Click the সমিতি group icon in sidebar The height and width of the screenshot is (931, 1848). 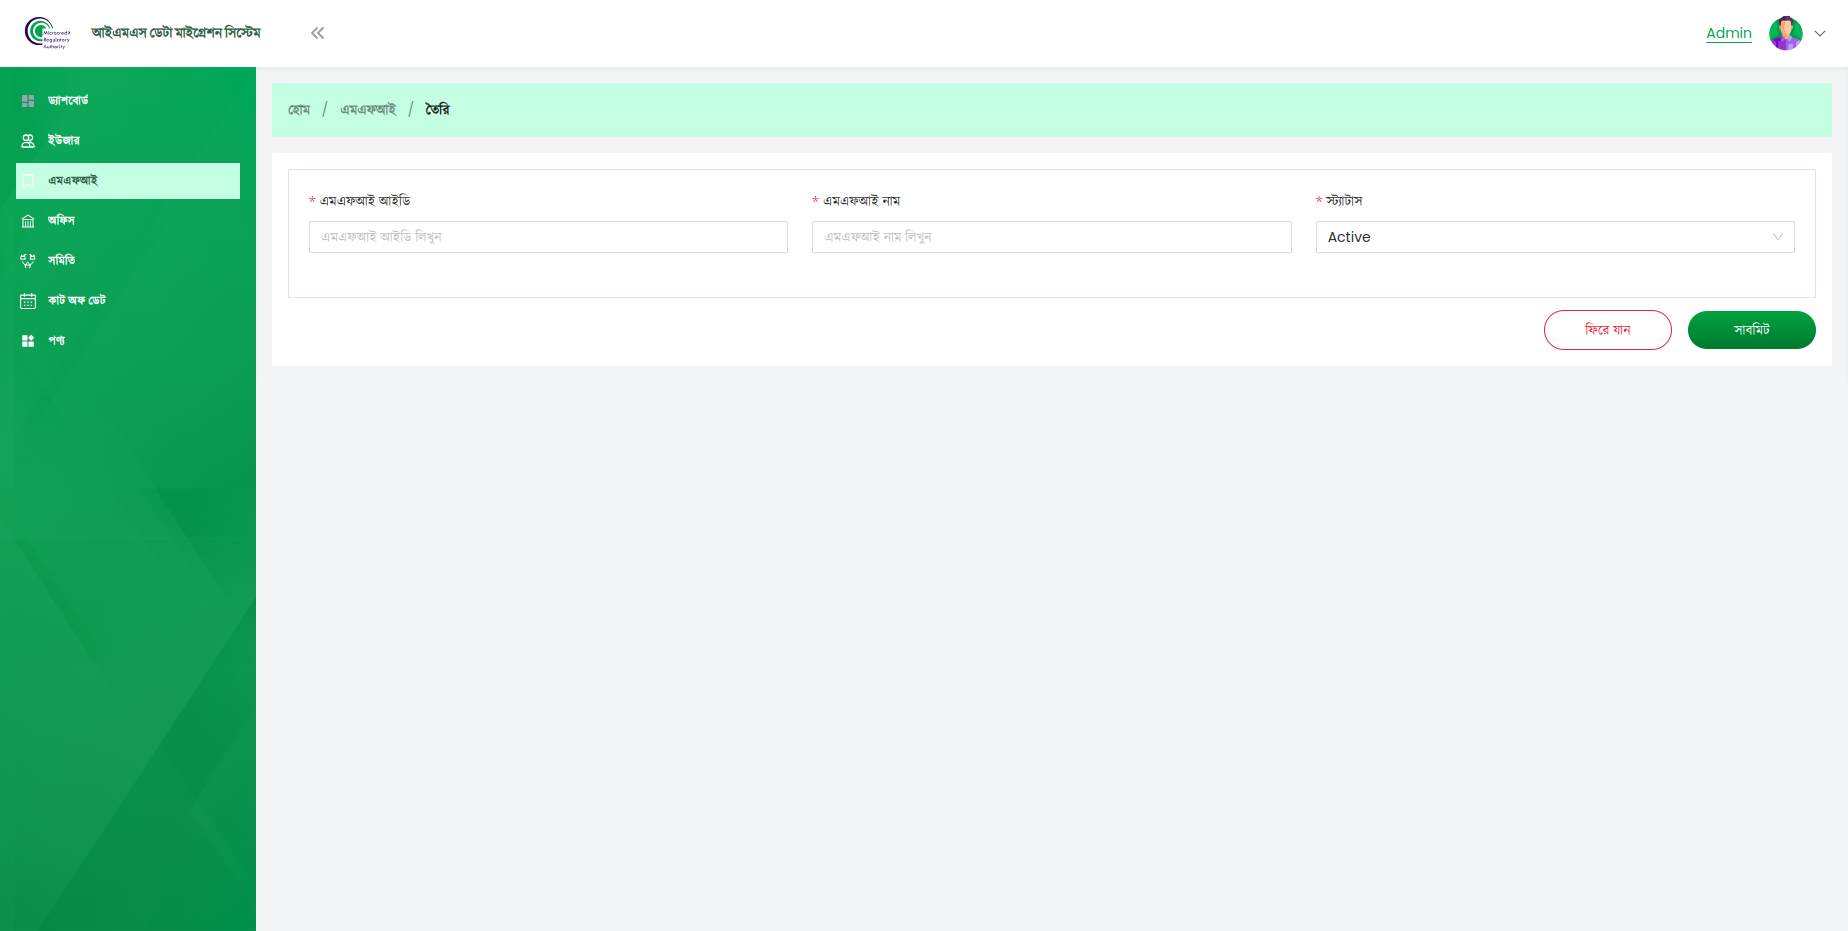pyautogui.click(x=28, y=261)
